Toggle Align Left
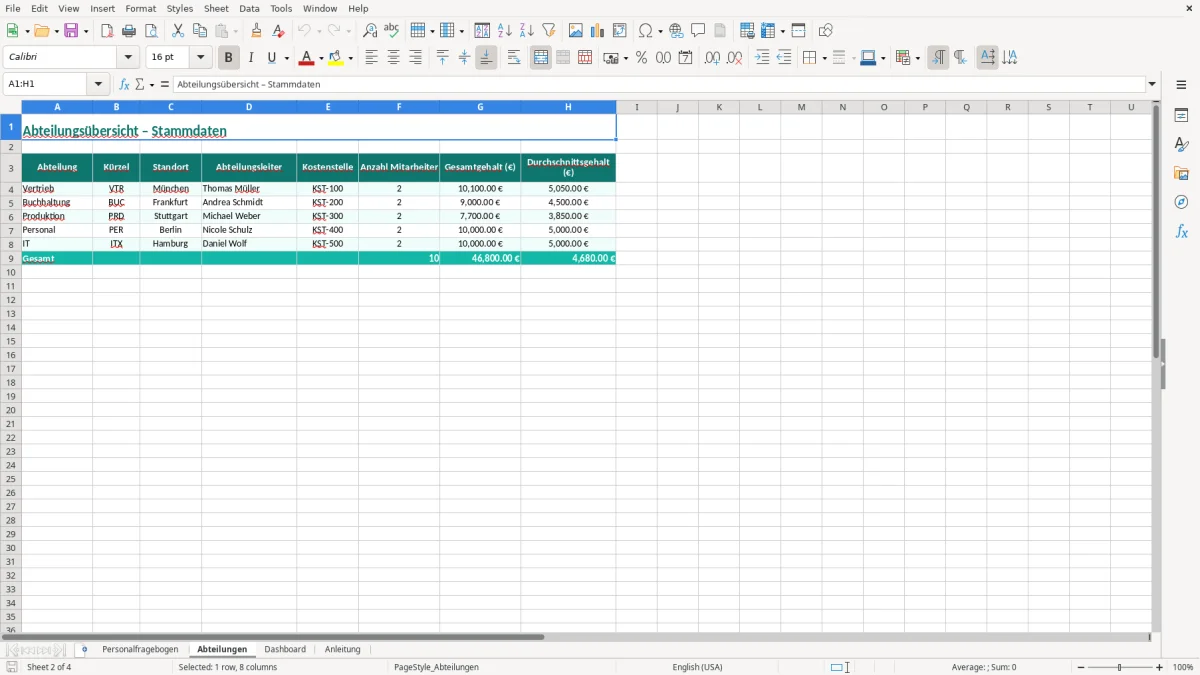The image size is (1200, 675). click(371, 58)
